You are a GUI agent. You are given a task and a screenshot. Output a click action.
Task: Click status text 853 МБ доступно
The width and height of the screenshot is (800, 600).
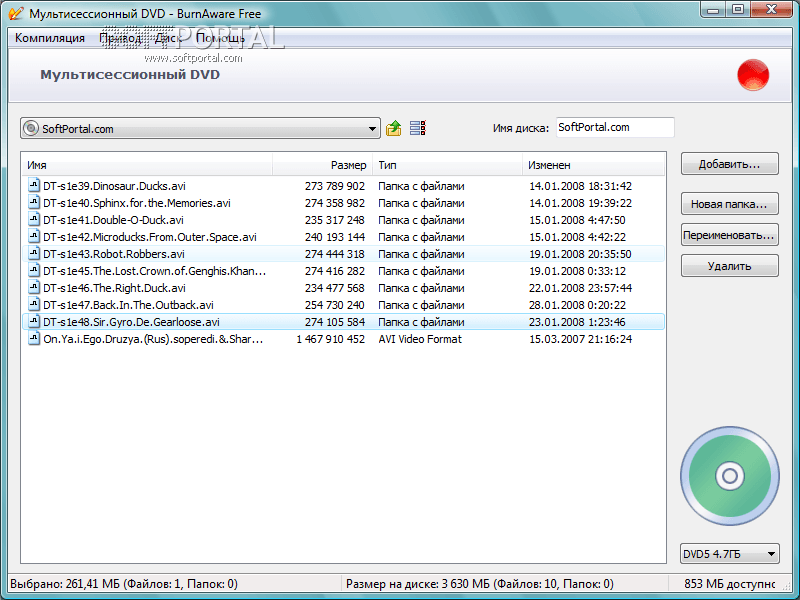point(730,584)
